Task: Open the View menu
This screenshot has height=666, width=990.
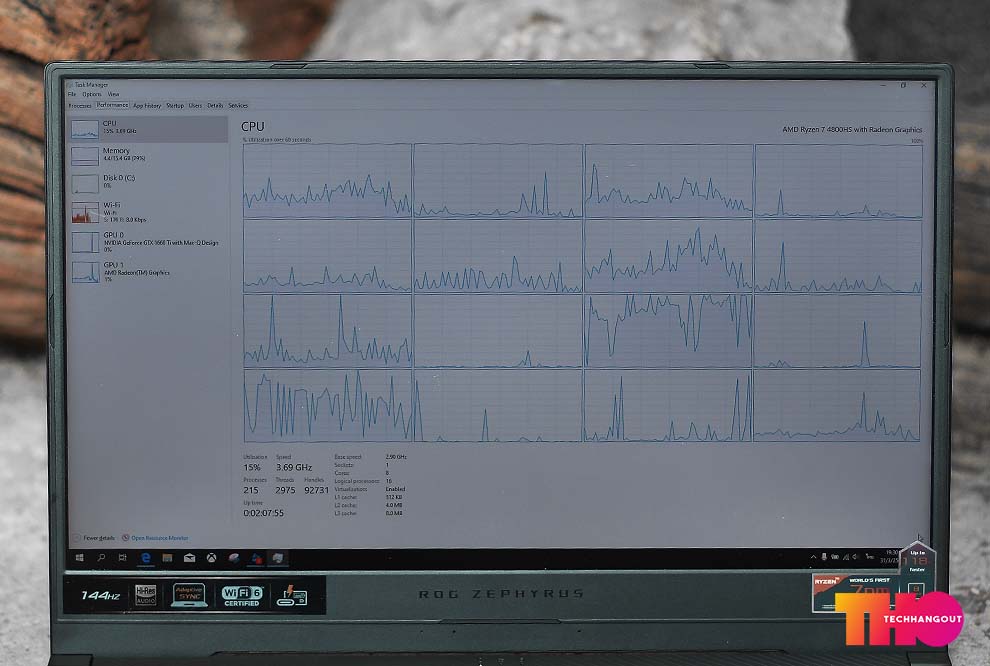Action: [x=114, y=94]
